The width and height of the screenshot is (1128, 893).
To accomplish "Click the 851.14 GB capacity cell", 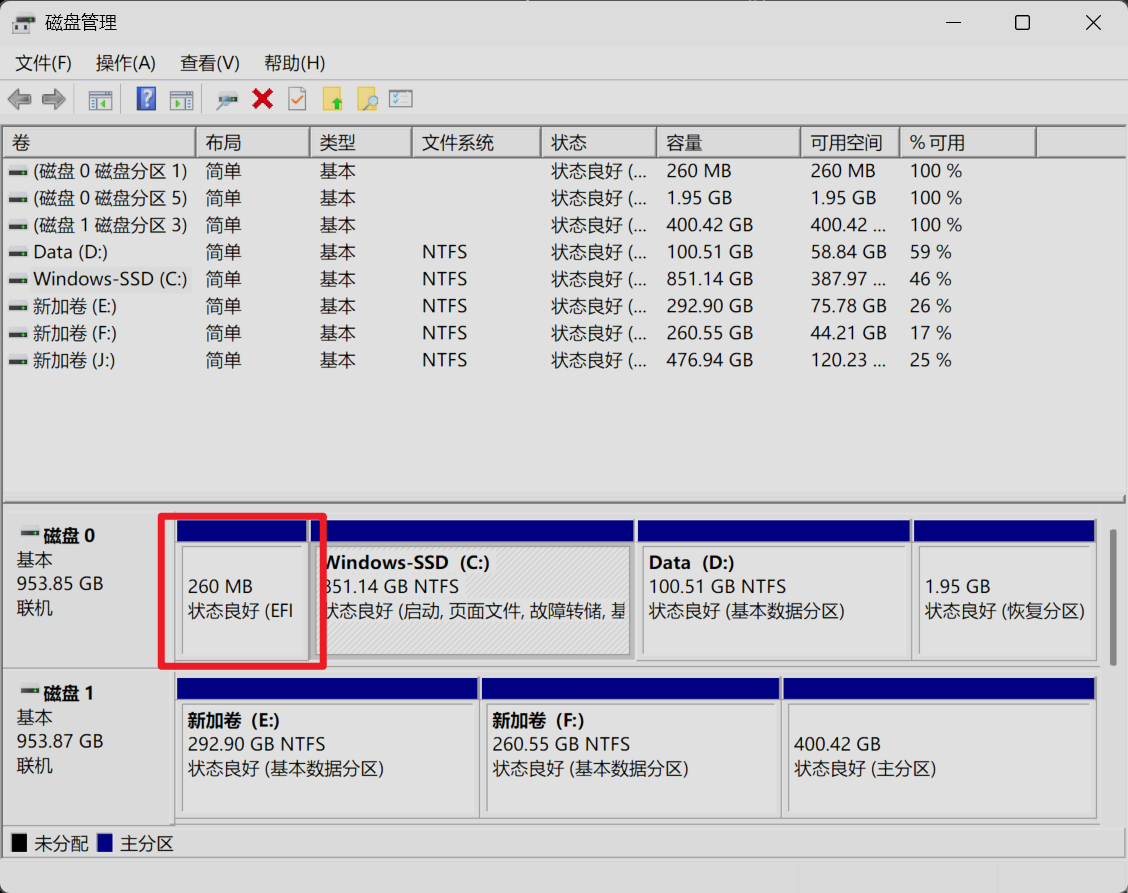I will pyautogui.click(x=709, y=279).
